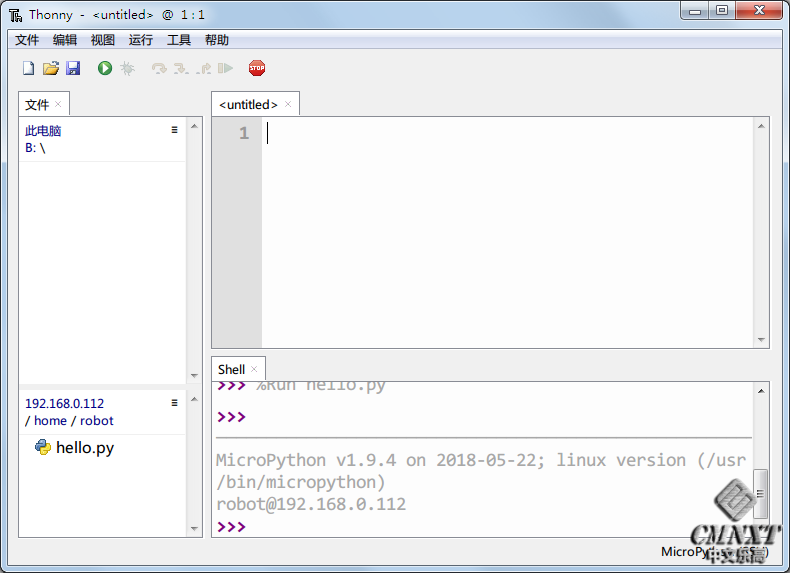This screenshot has width=790, height=573.
Task: Click the robot folder path link
Action: pos(97,421)
